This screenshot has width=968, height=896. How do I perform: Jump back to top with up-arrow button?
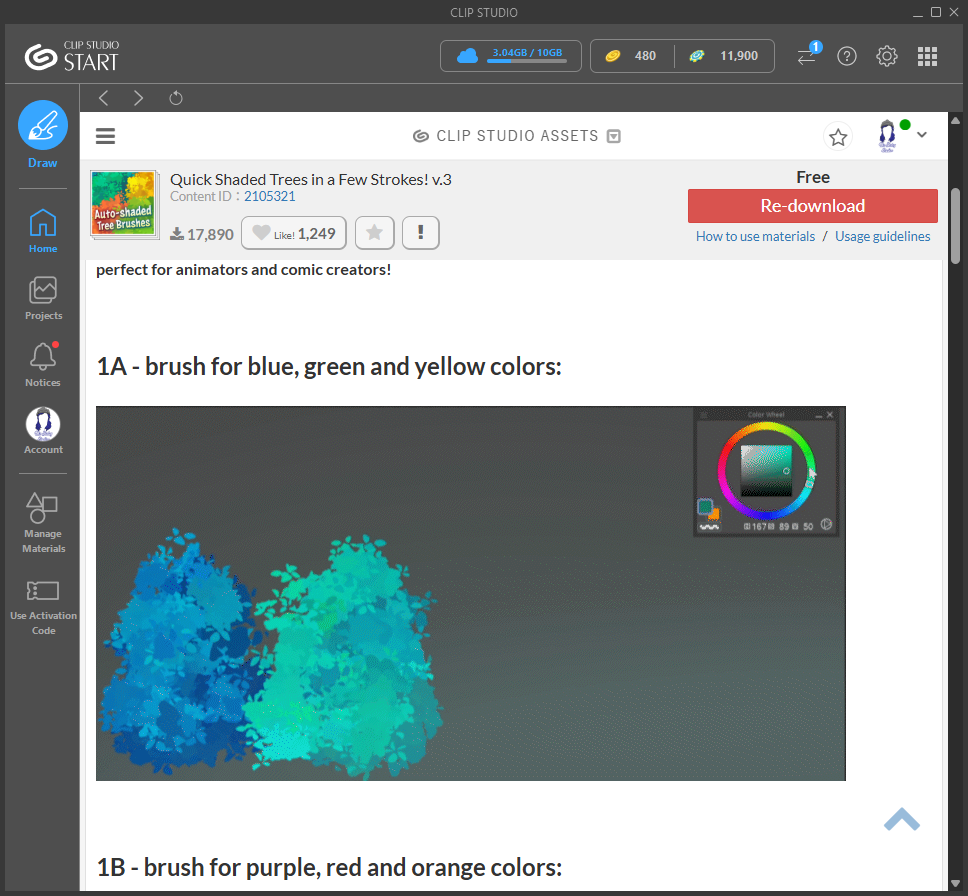coord(901,819)
